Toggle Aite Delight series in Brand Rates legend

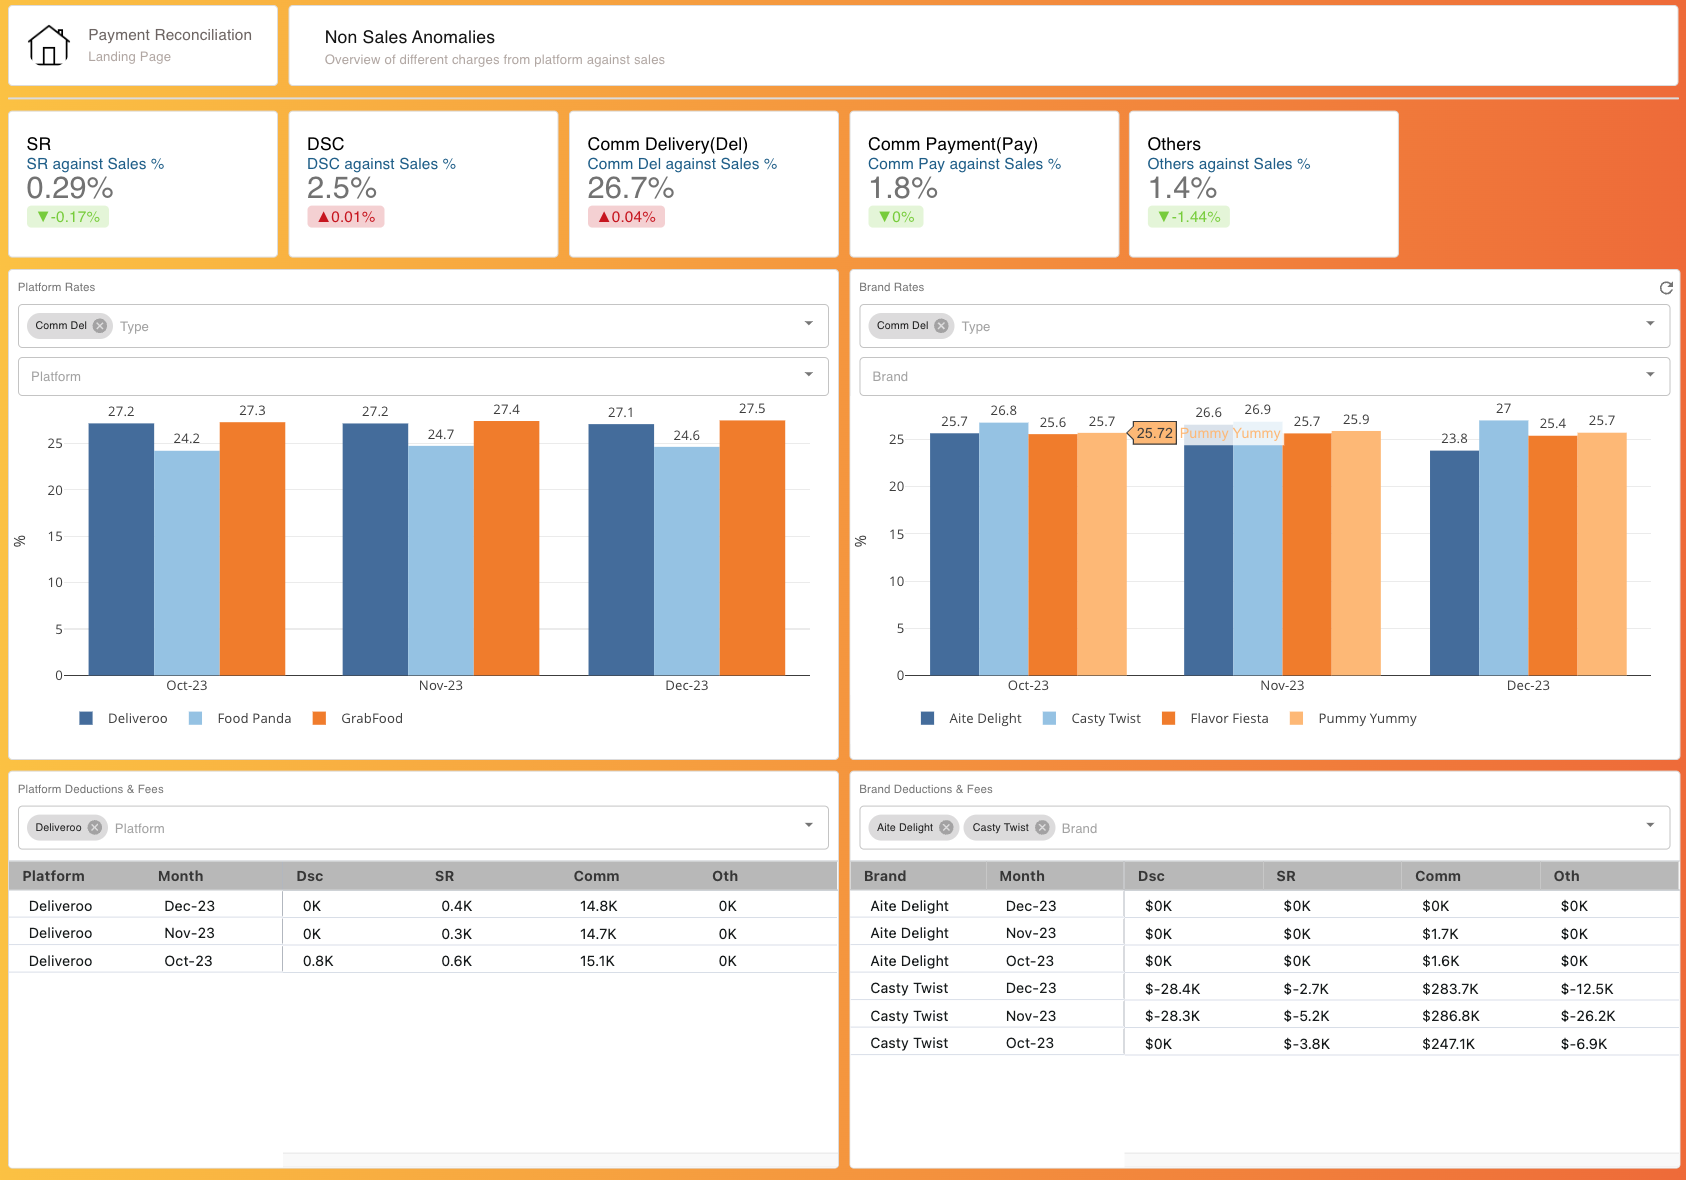point(971,718)
